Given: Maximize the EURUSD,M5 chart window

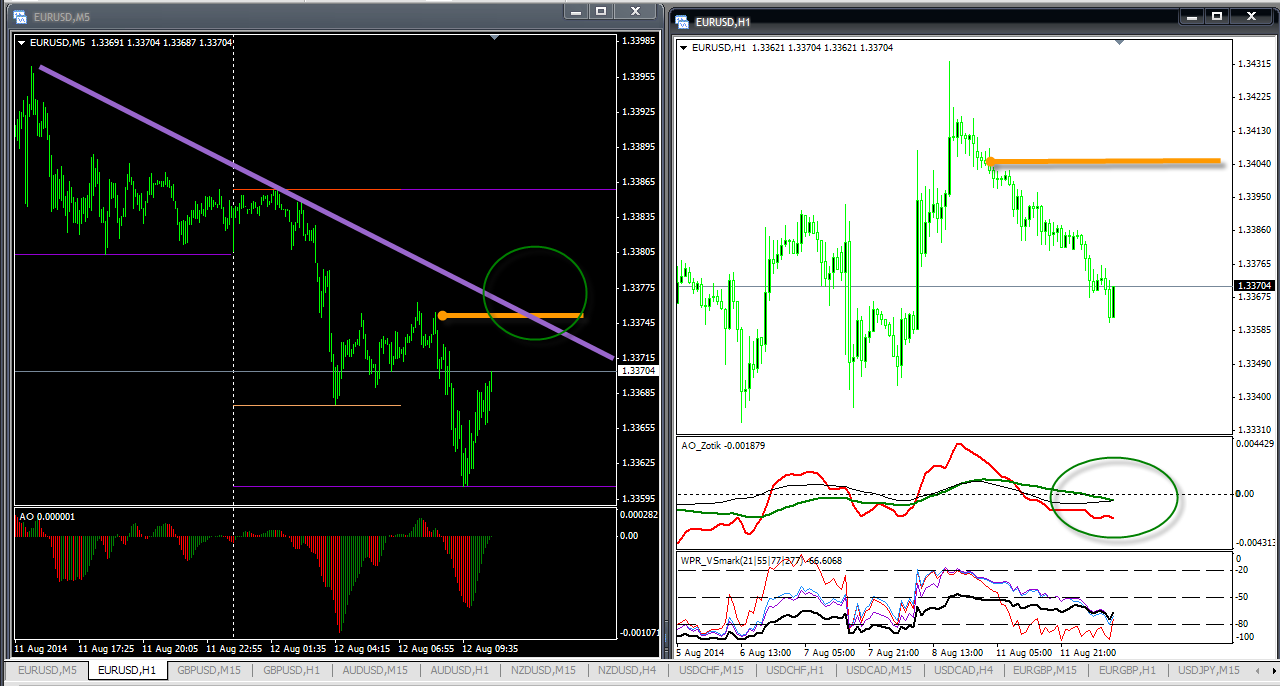Looking at the screenshot, I should pos(601,11).
